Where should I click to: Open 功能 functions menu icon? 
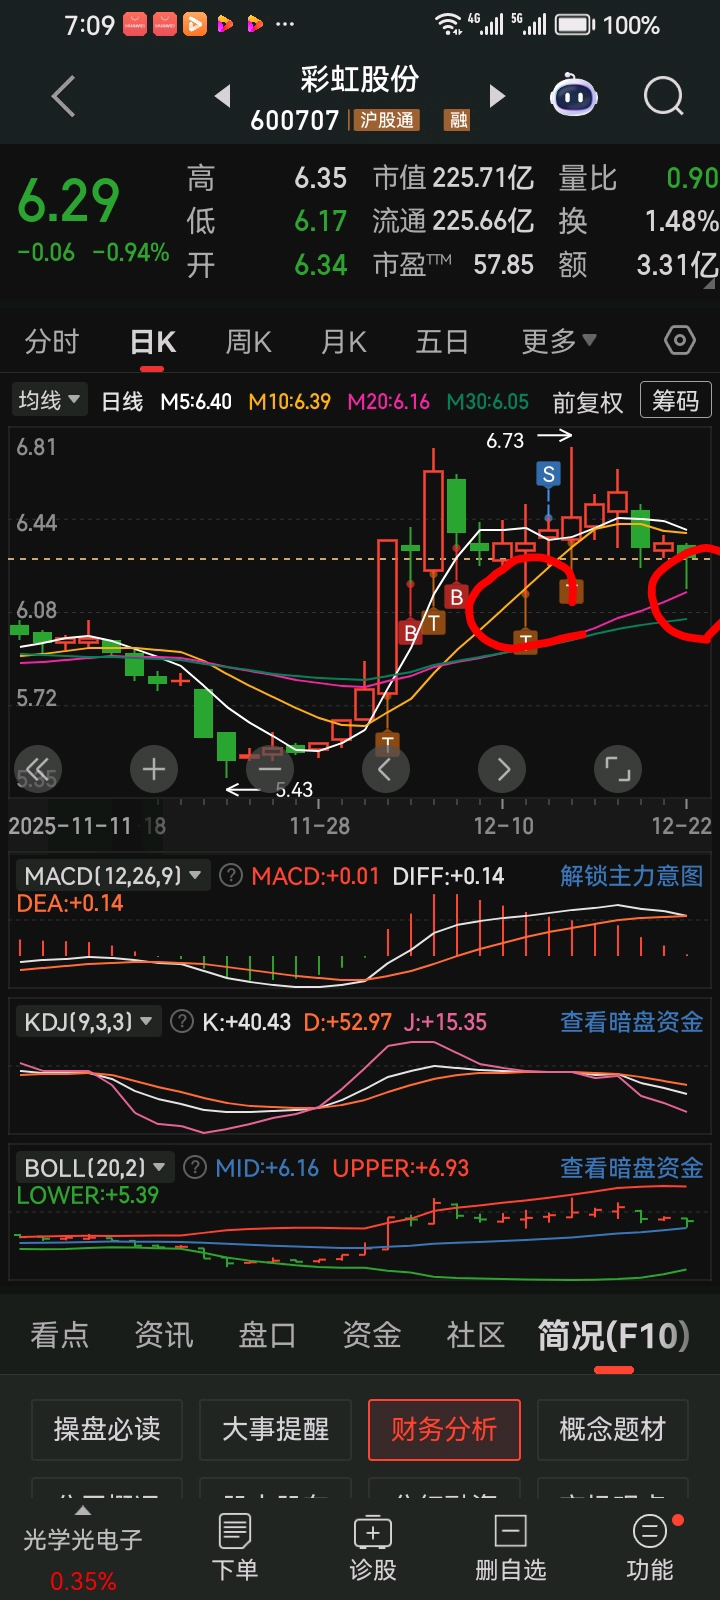coord(650,1546)
